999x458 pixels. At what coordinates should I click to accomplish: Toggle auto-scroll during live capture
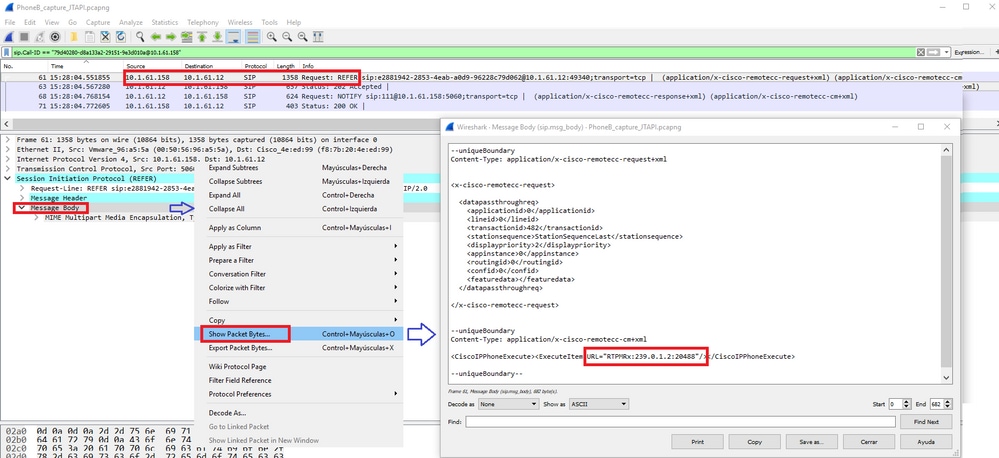coord(233,36)
